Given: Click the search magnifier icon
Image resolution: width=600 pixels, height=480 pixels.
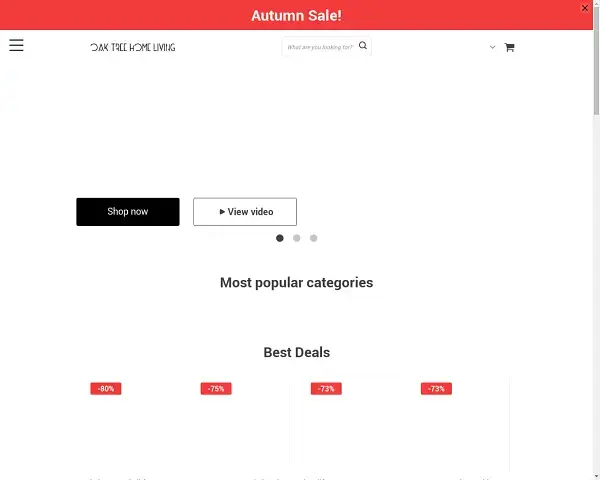Looking at the screenshot, I should [363, 46].
